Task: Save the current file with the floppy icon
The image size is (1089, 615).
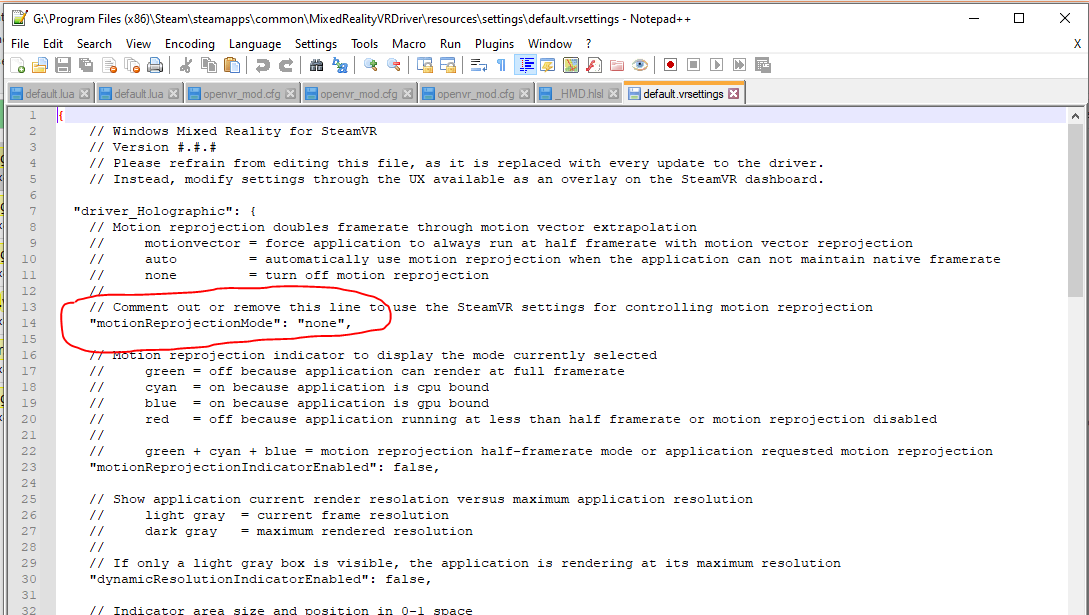Action: (63, 65)
